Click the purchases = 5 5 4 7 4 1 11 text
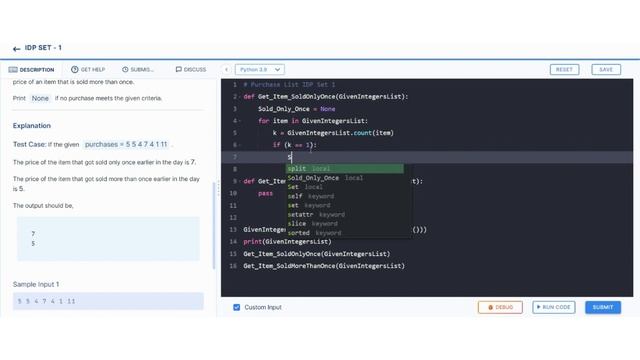Image resolution: width=640 pixels, height=360 pixels. (126, 144)
